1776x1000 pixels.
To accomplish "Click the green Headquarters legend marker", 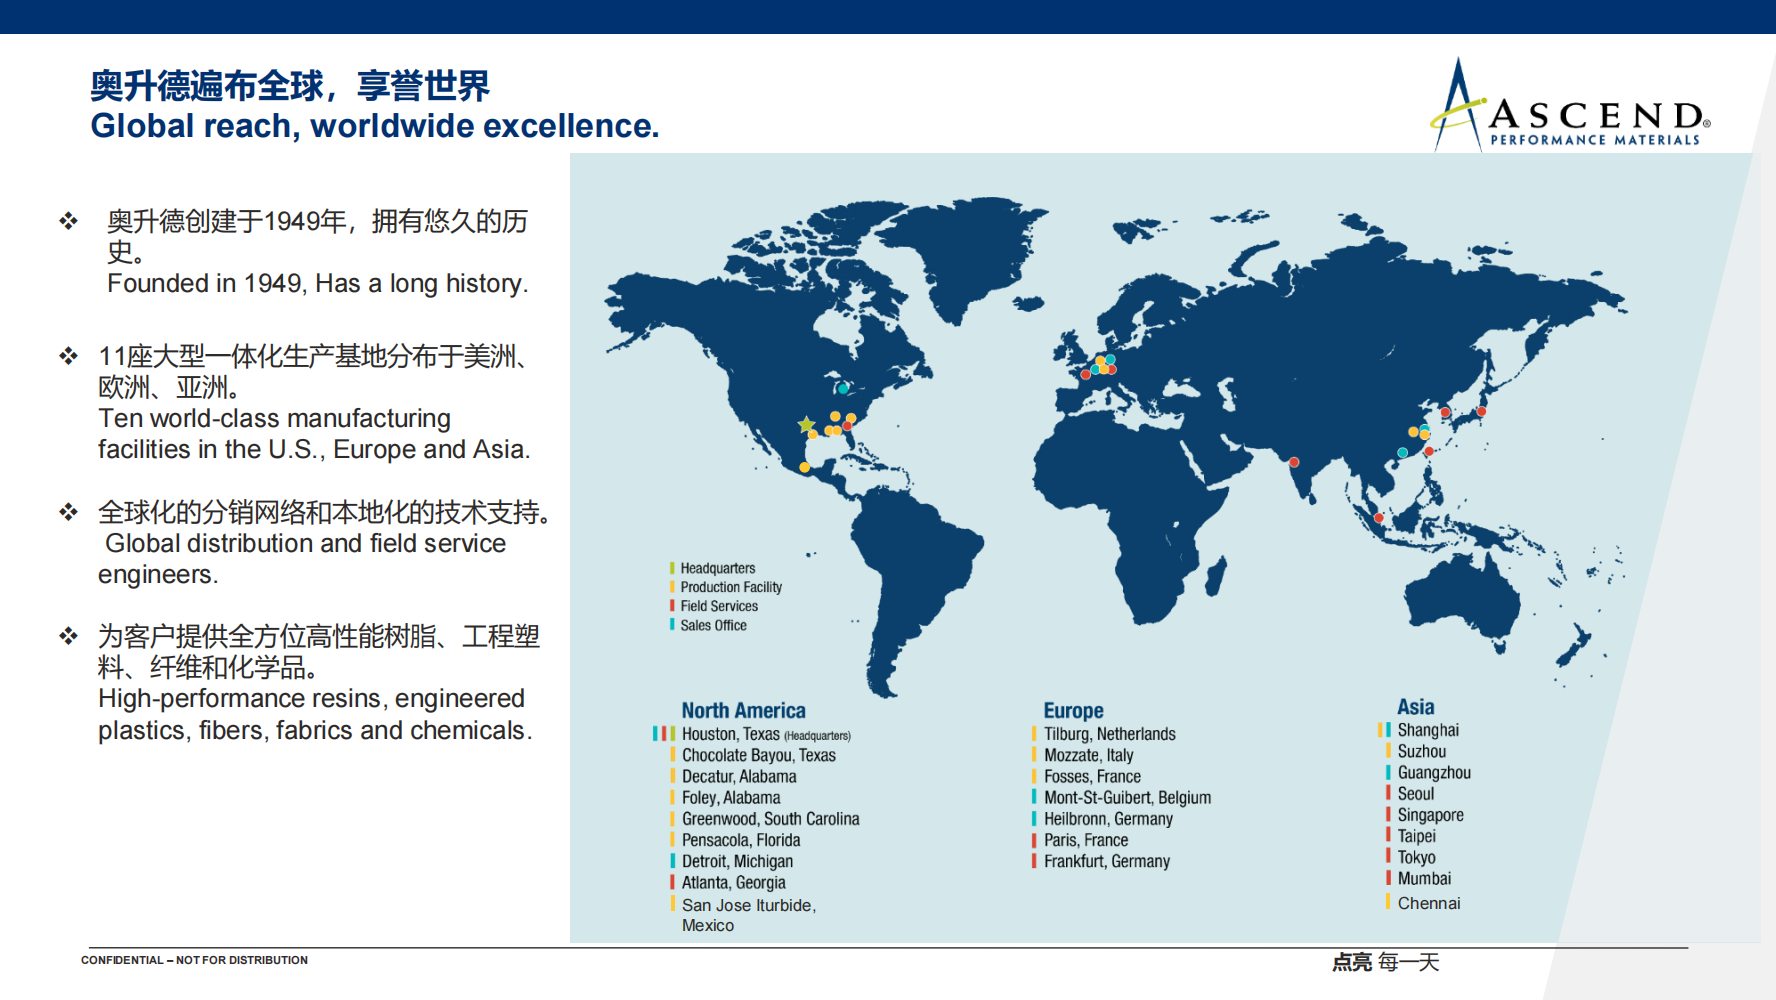I will tap(672, 568).
